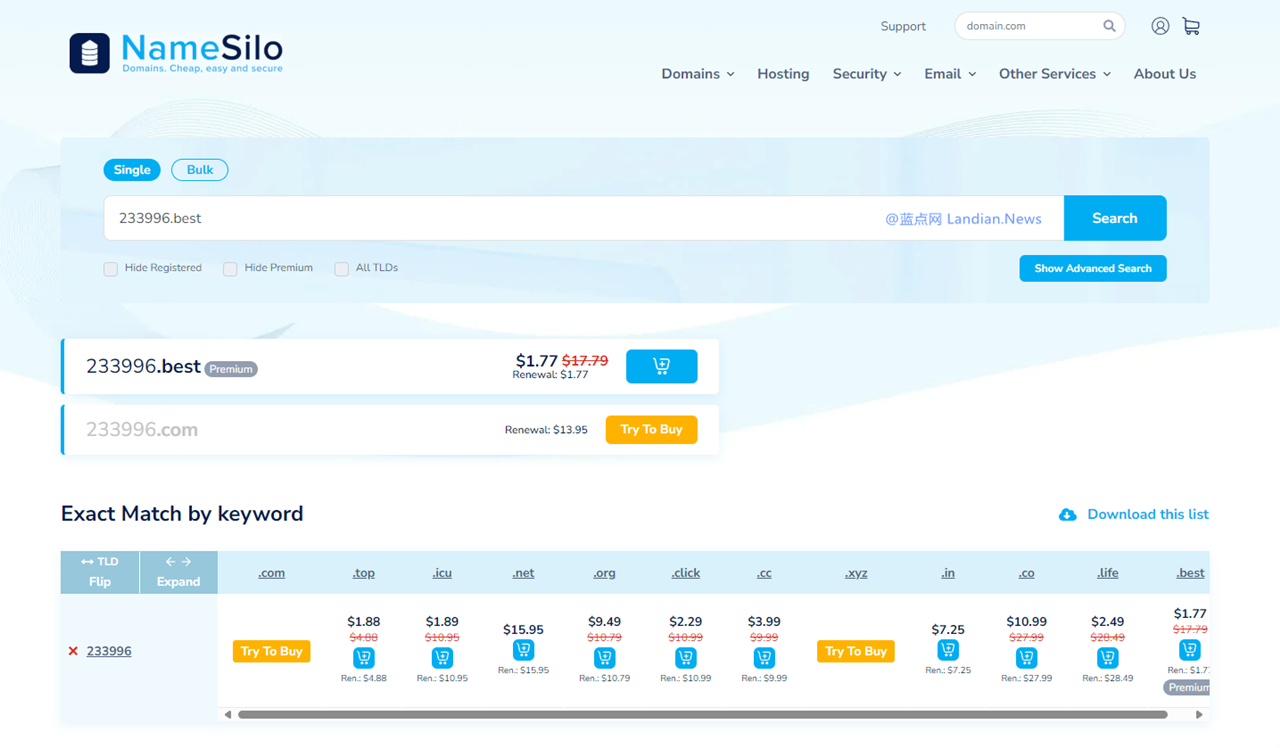Screen dimensions: 1280x748
Task: Click the .life column header
Action: pyautogui.click(x=1107, y=573)
